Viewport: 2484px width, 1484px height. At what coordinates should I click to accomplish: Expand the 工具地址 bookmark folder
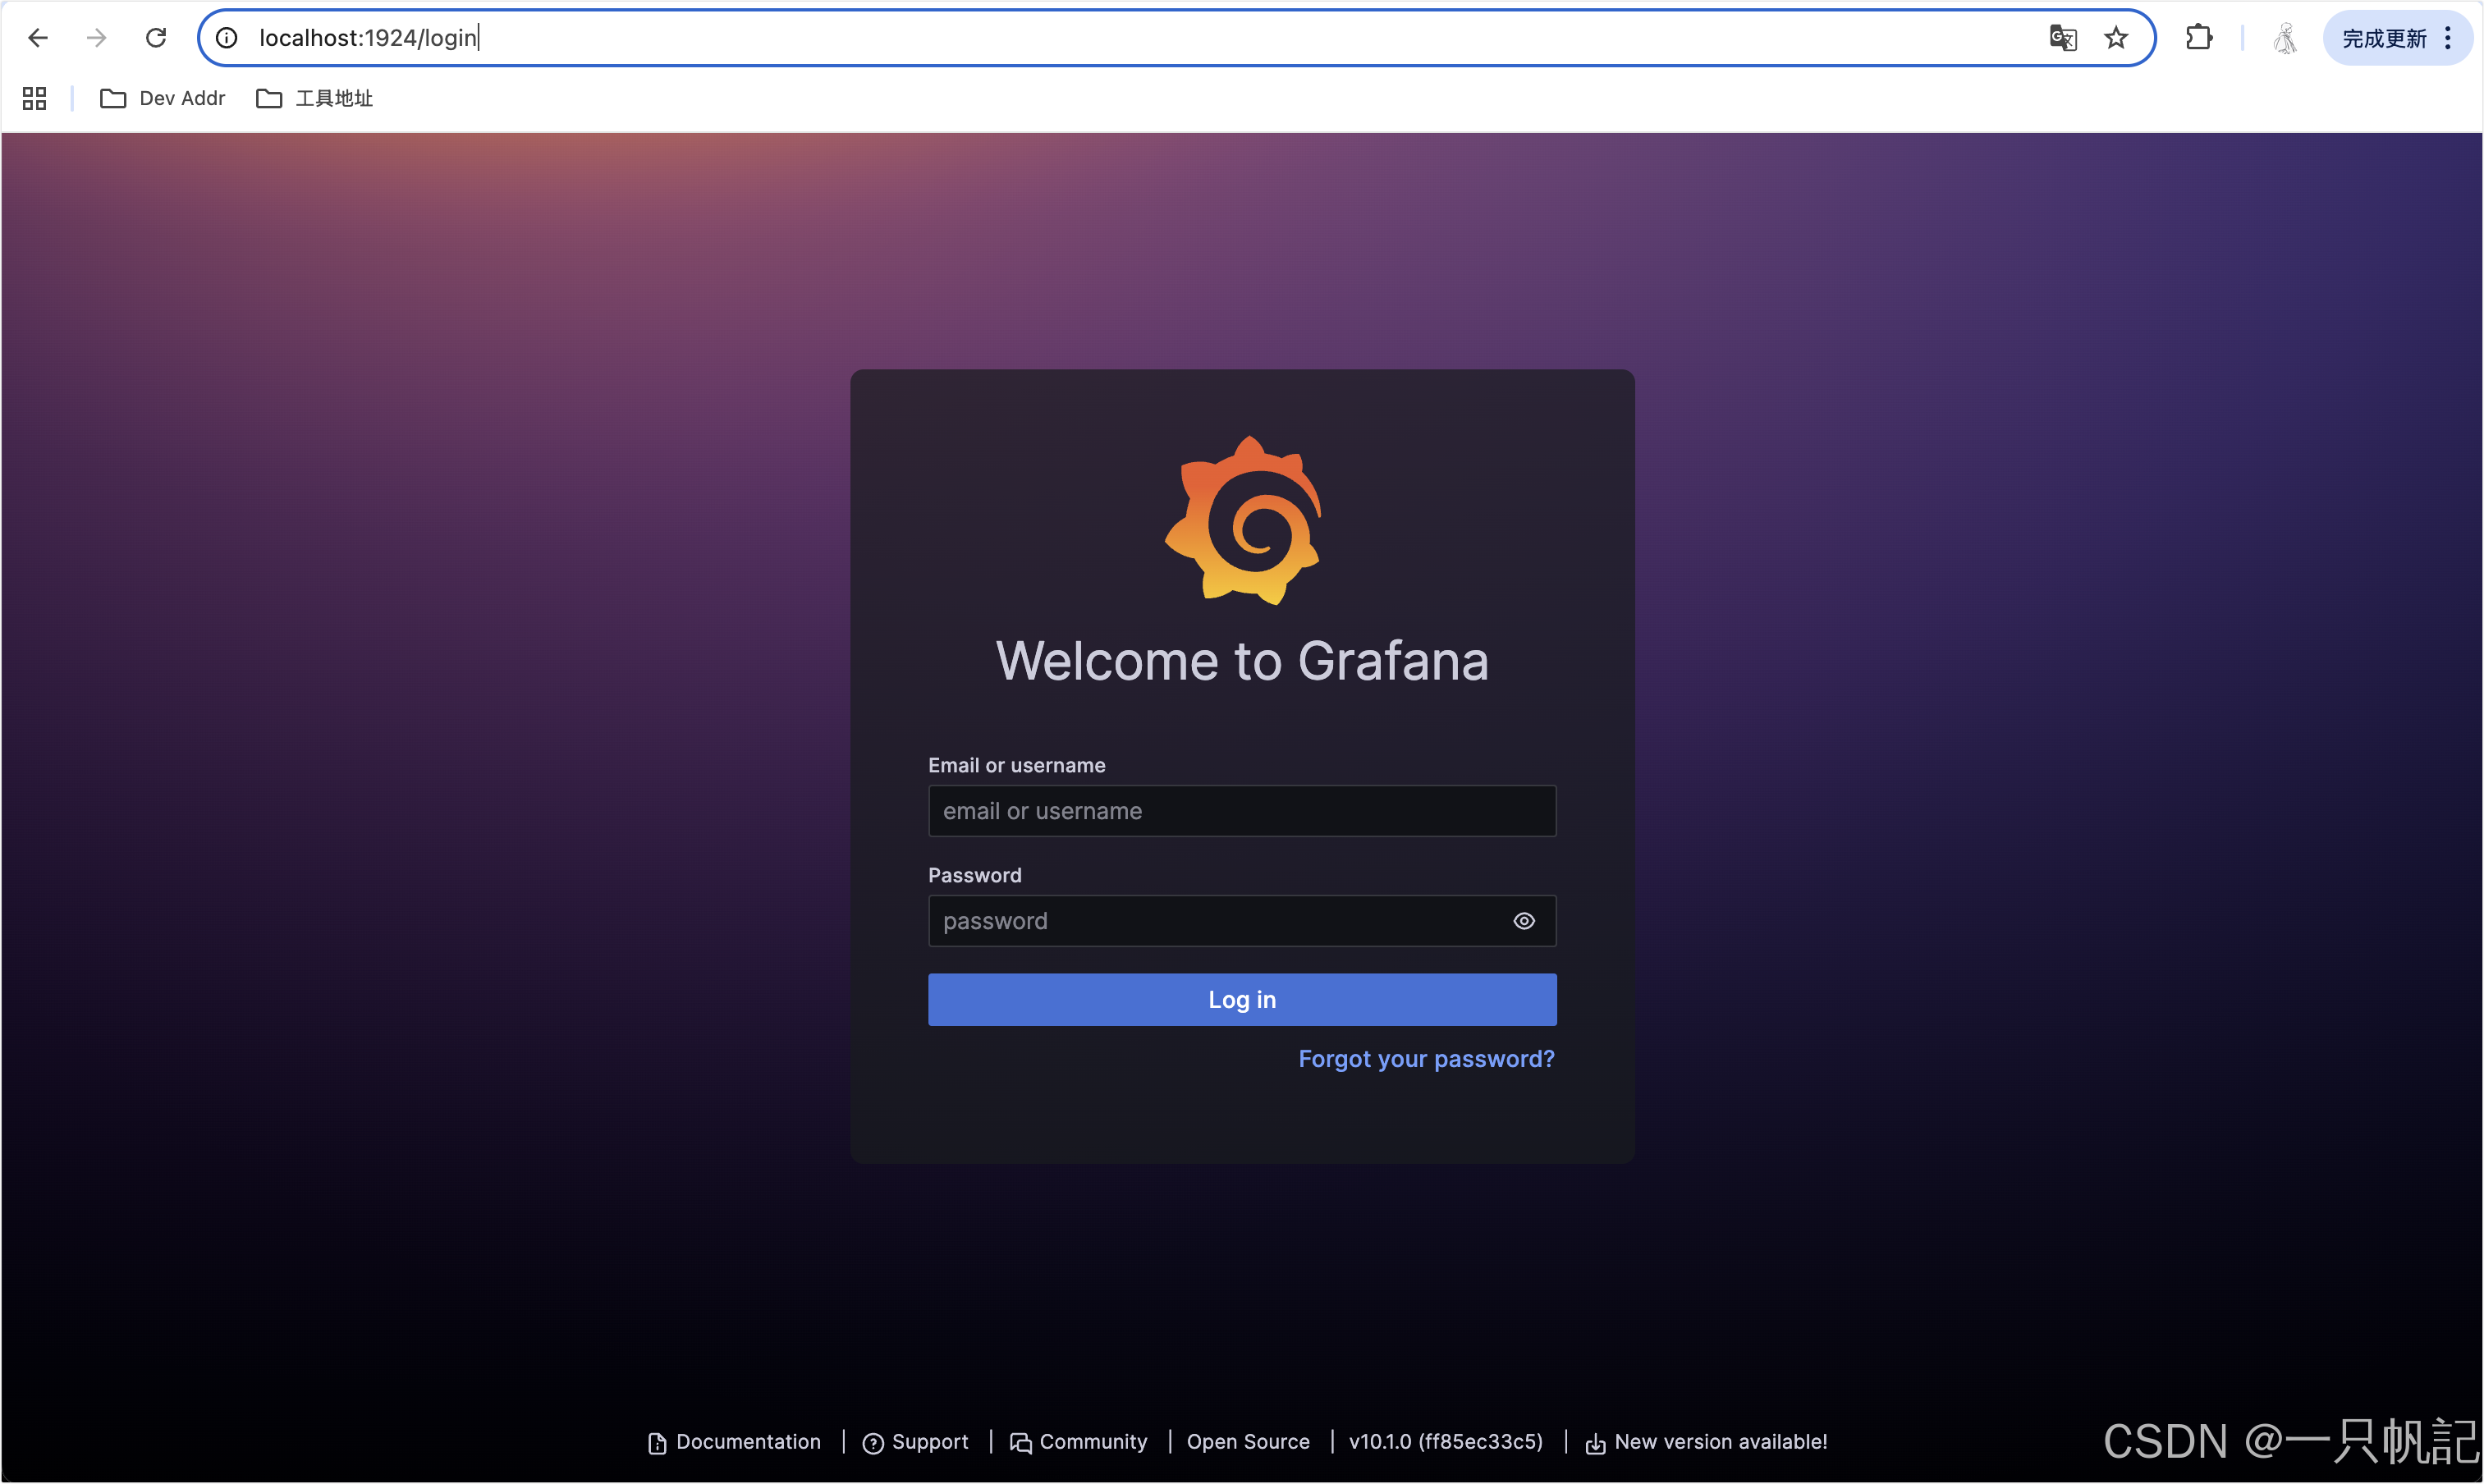click(315, 98)
